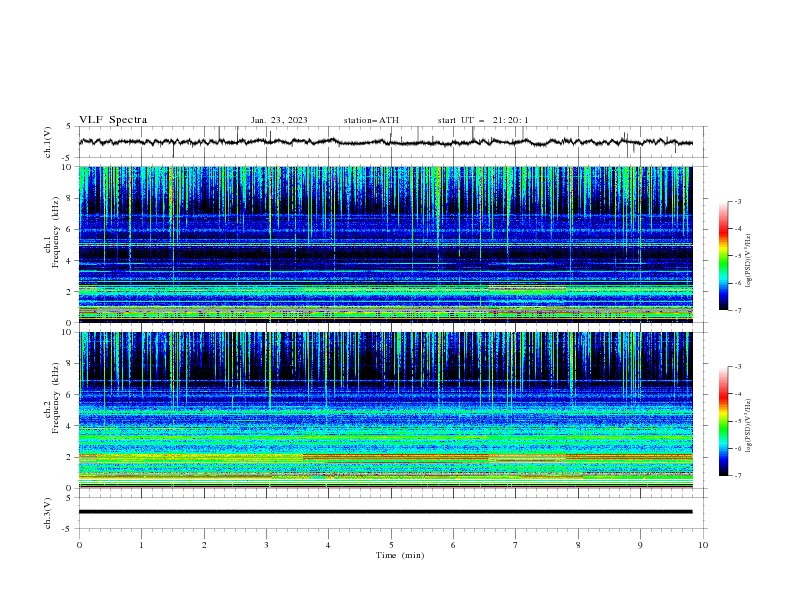The height and width of the screenshot is (612, 792).
Task: Click the ch.3(V) waveform axis label
Action: (x=48, y=513)
